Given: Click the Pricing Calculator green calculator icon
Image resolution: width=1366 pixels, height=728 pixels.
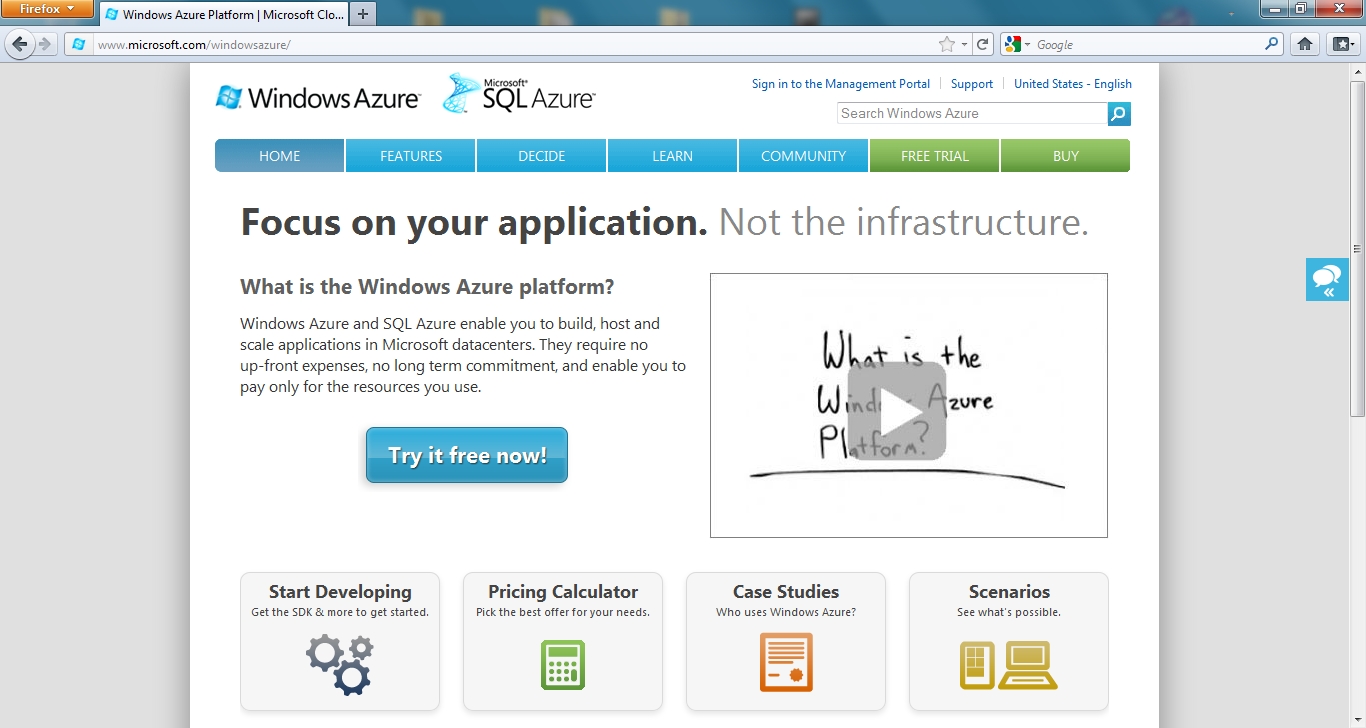Looking at the screenshot, I should pos(562,665).
